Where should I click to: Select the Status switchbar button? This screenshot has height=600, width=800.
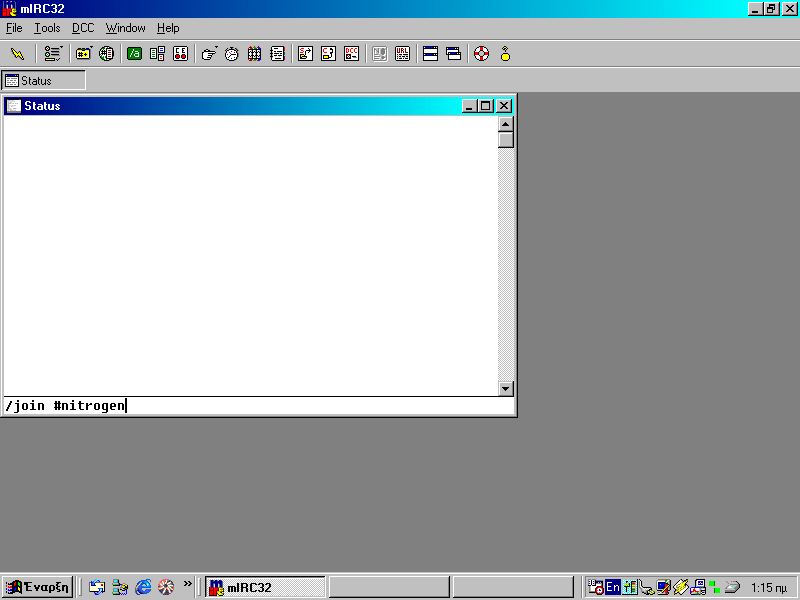[44, 81]
